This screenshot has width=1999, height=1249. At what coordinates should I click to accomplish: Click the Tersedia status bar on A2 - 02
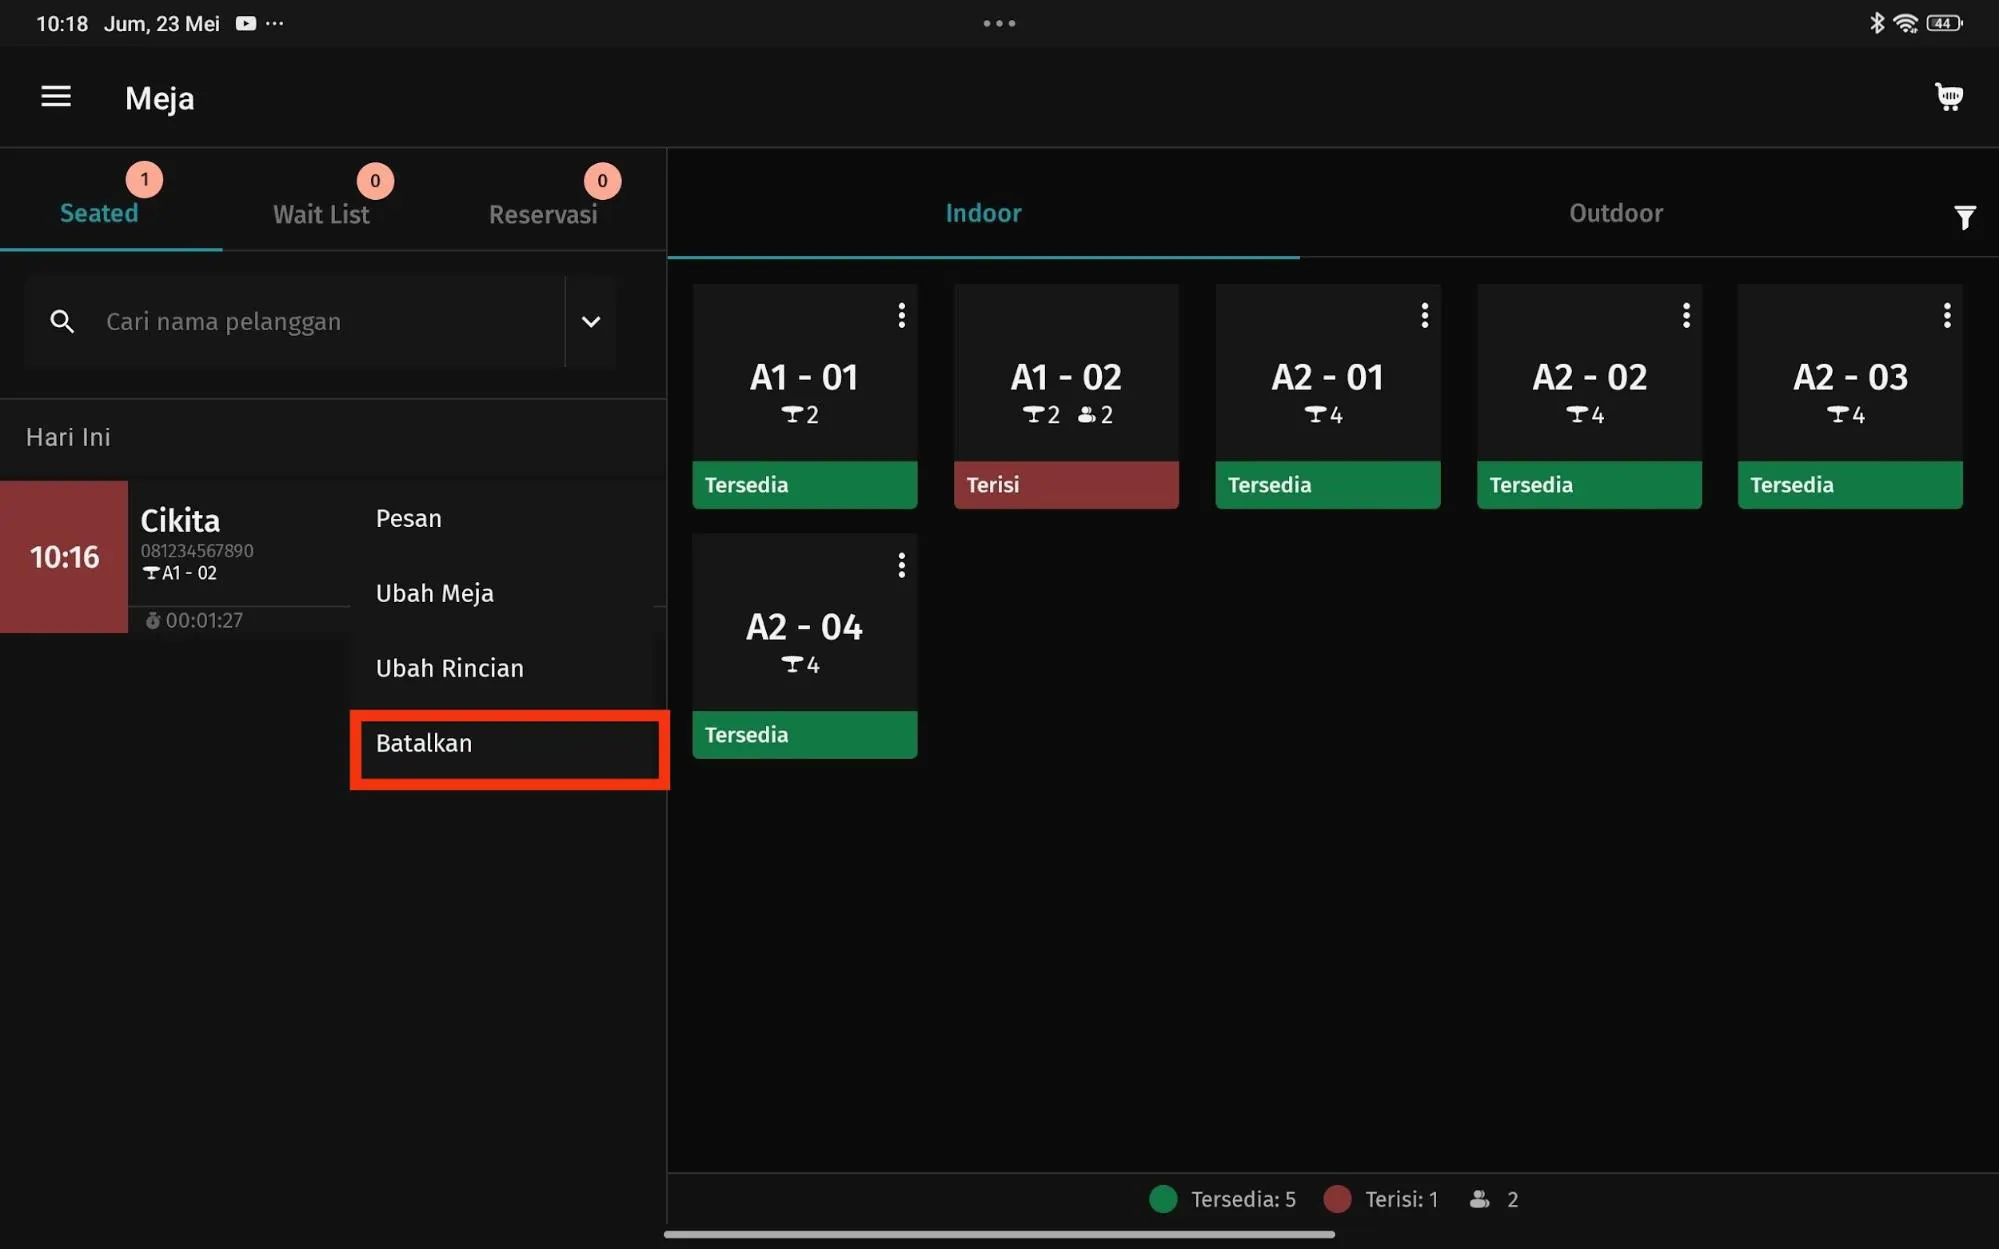pyautogui.click(x=1588, y=485)
